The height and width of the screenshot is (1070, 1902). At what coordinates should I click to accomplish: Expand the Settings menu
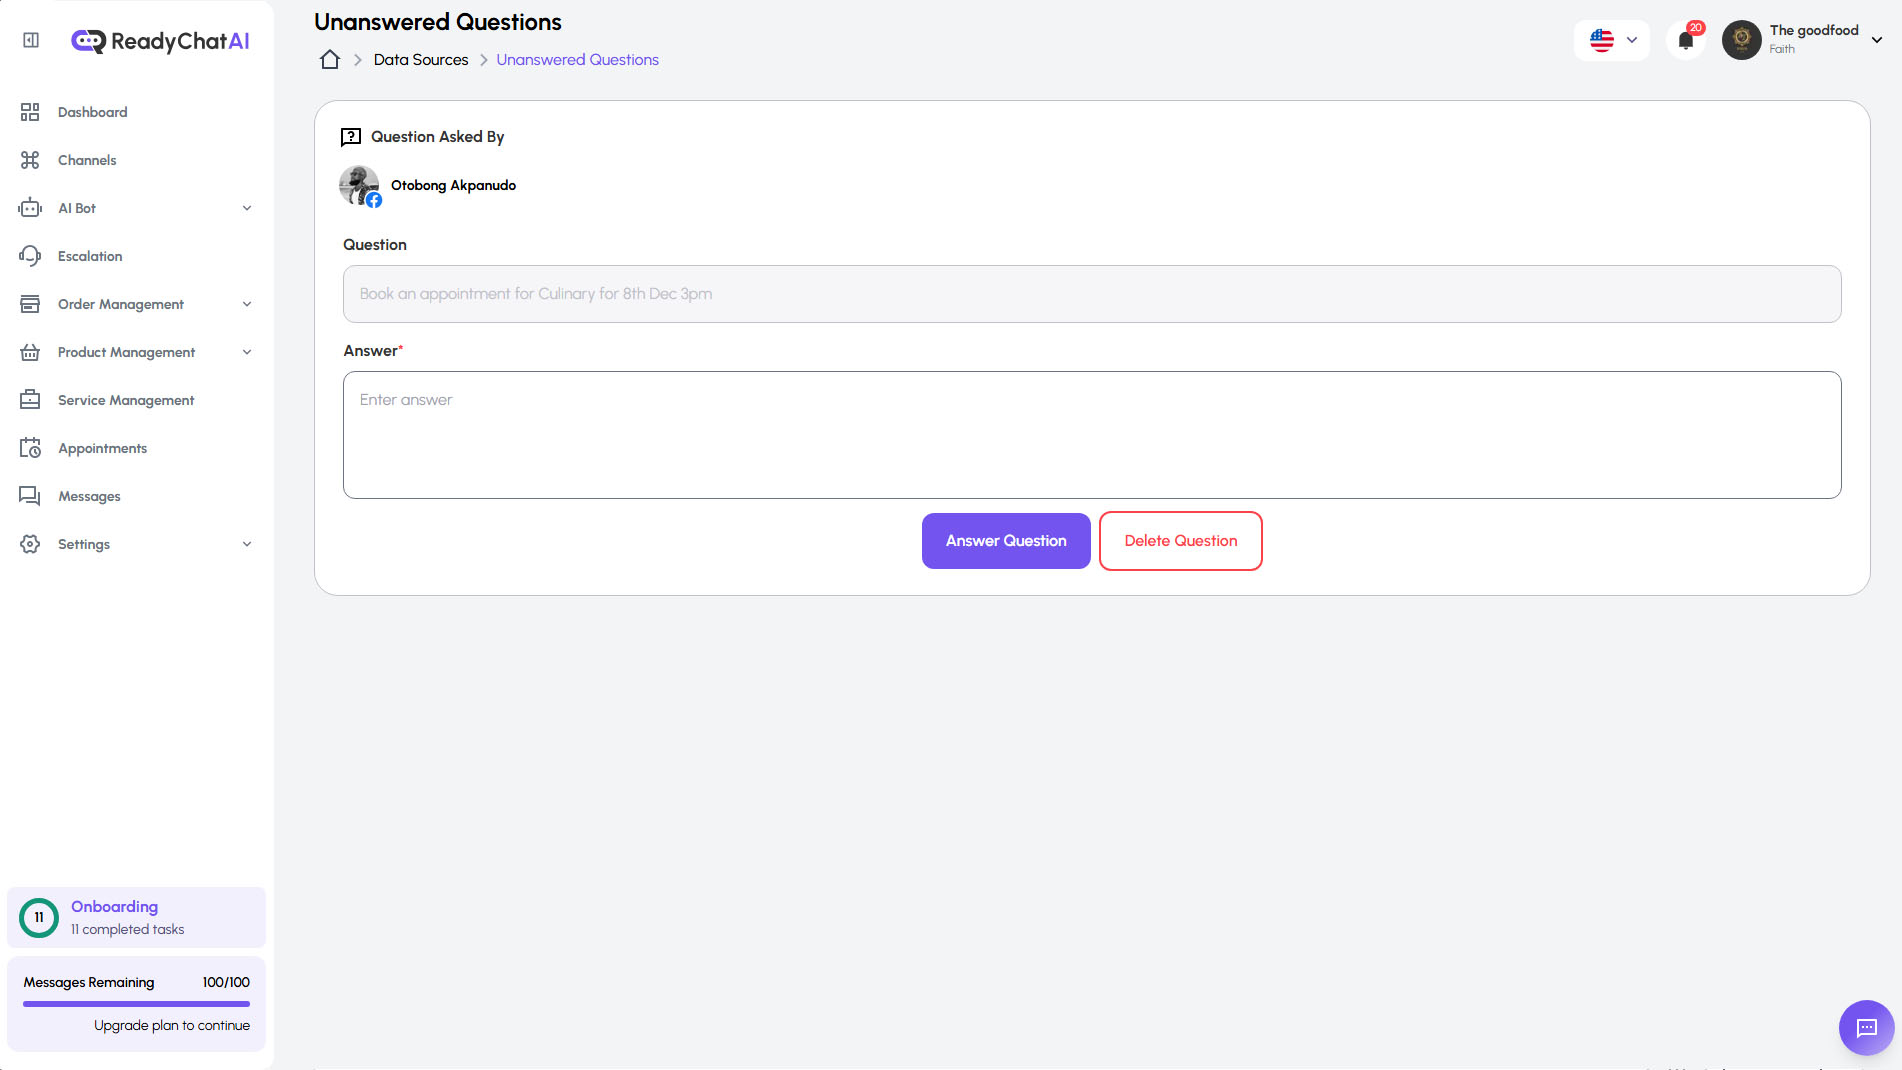246,543
